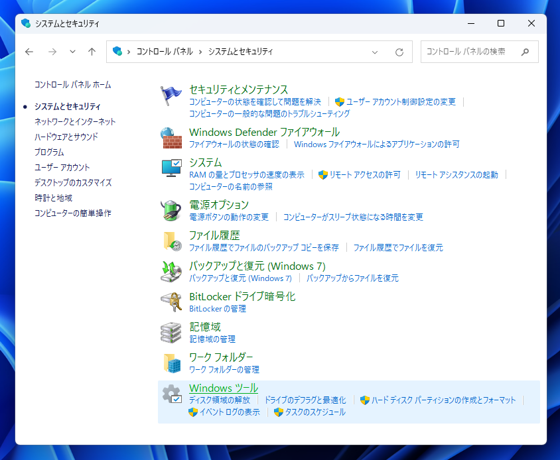Select コントロール パネル breadcrumb
The height and width of the screenshot is (460, 560).
pyautogui.click(x=165, y=52)
